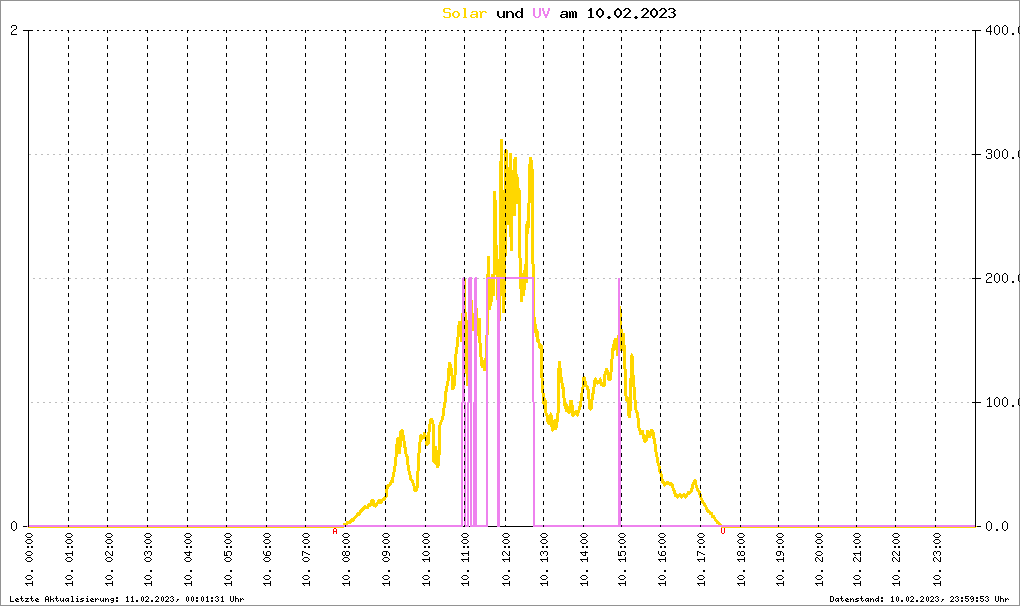
Task: Click the x-axis label '10. 01:00'
Action: tap(68, 559)
